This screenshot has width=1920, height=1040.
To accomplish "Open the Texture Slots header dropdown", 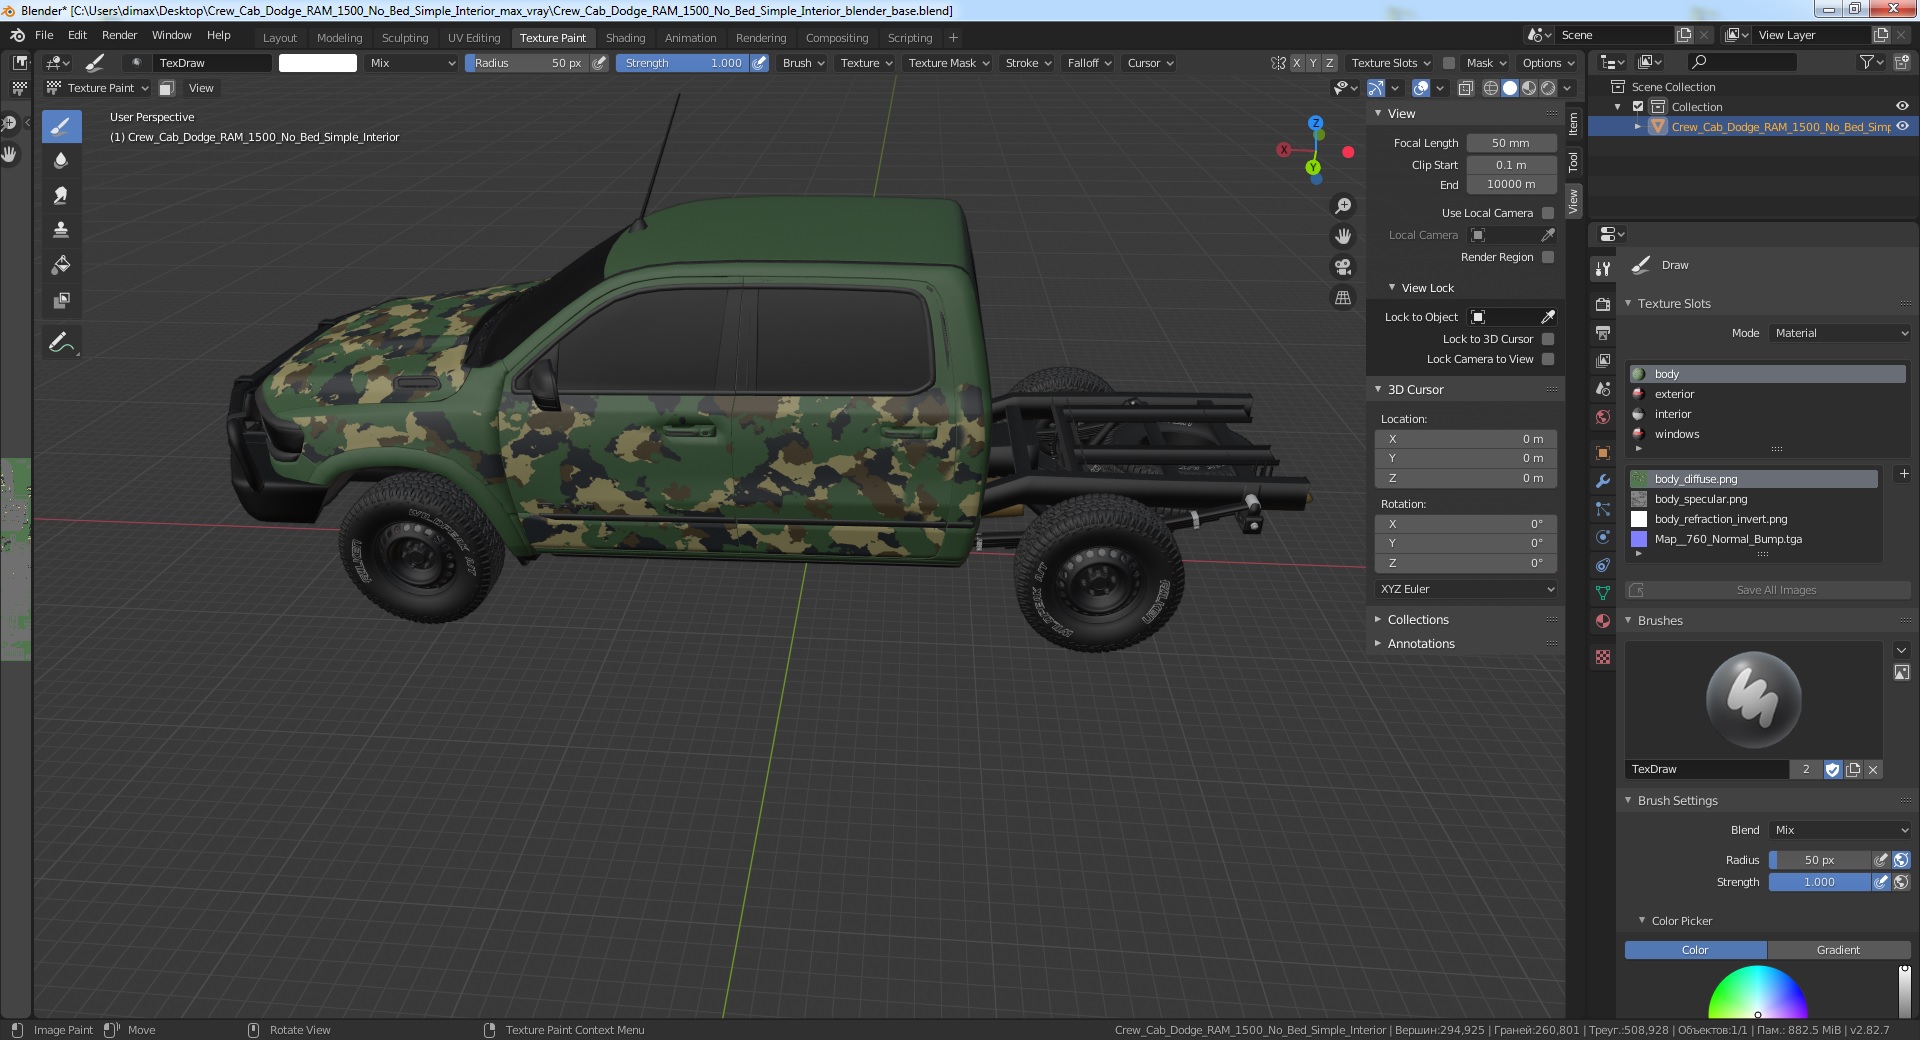I will [x=1390, y=63].
